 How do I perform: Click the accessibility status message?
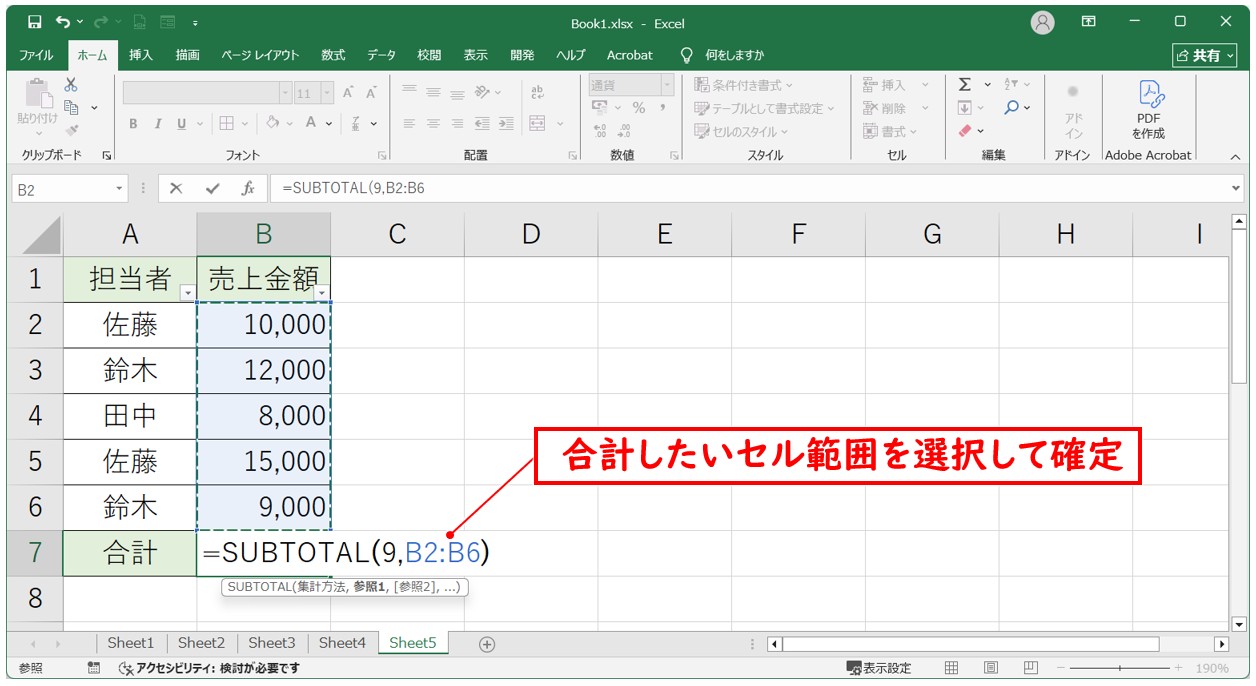pyautogui.click(x=209, y=668)
